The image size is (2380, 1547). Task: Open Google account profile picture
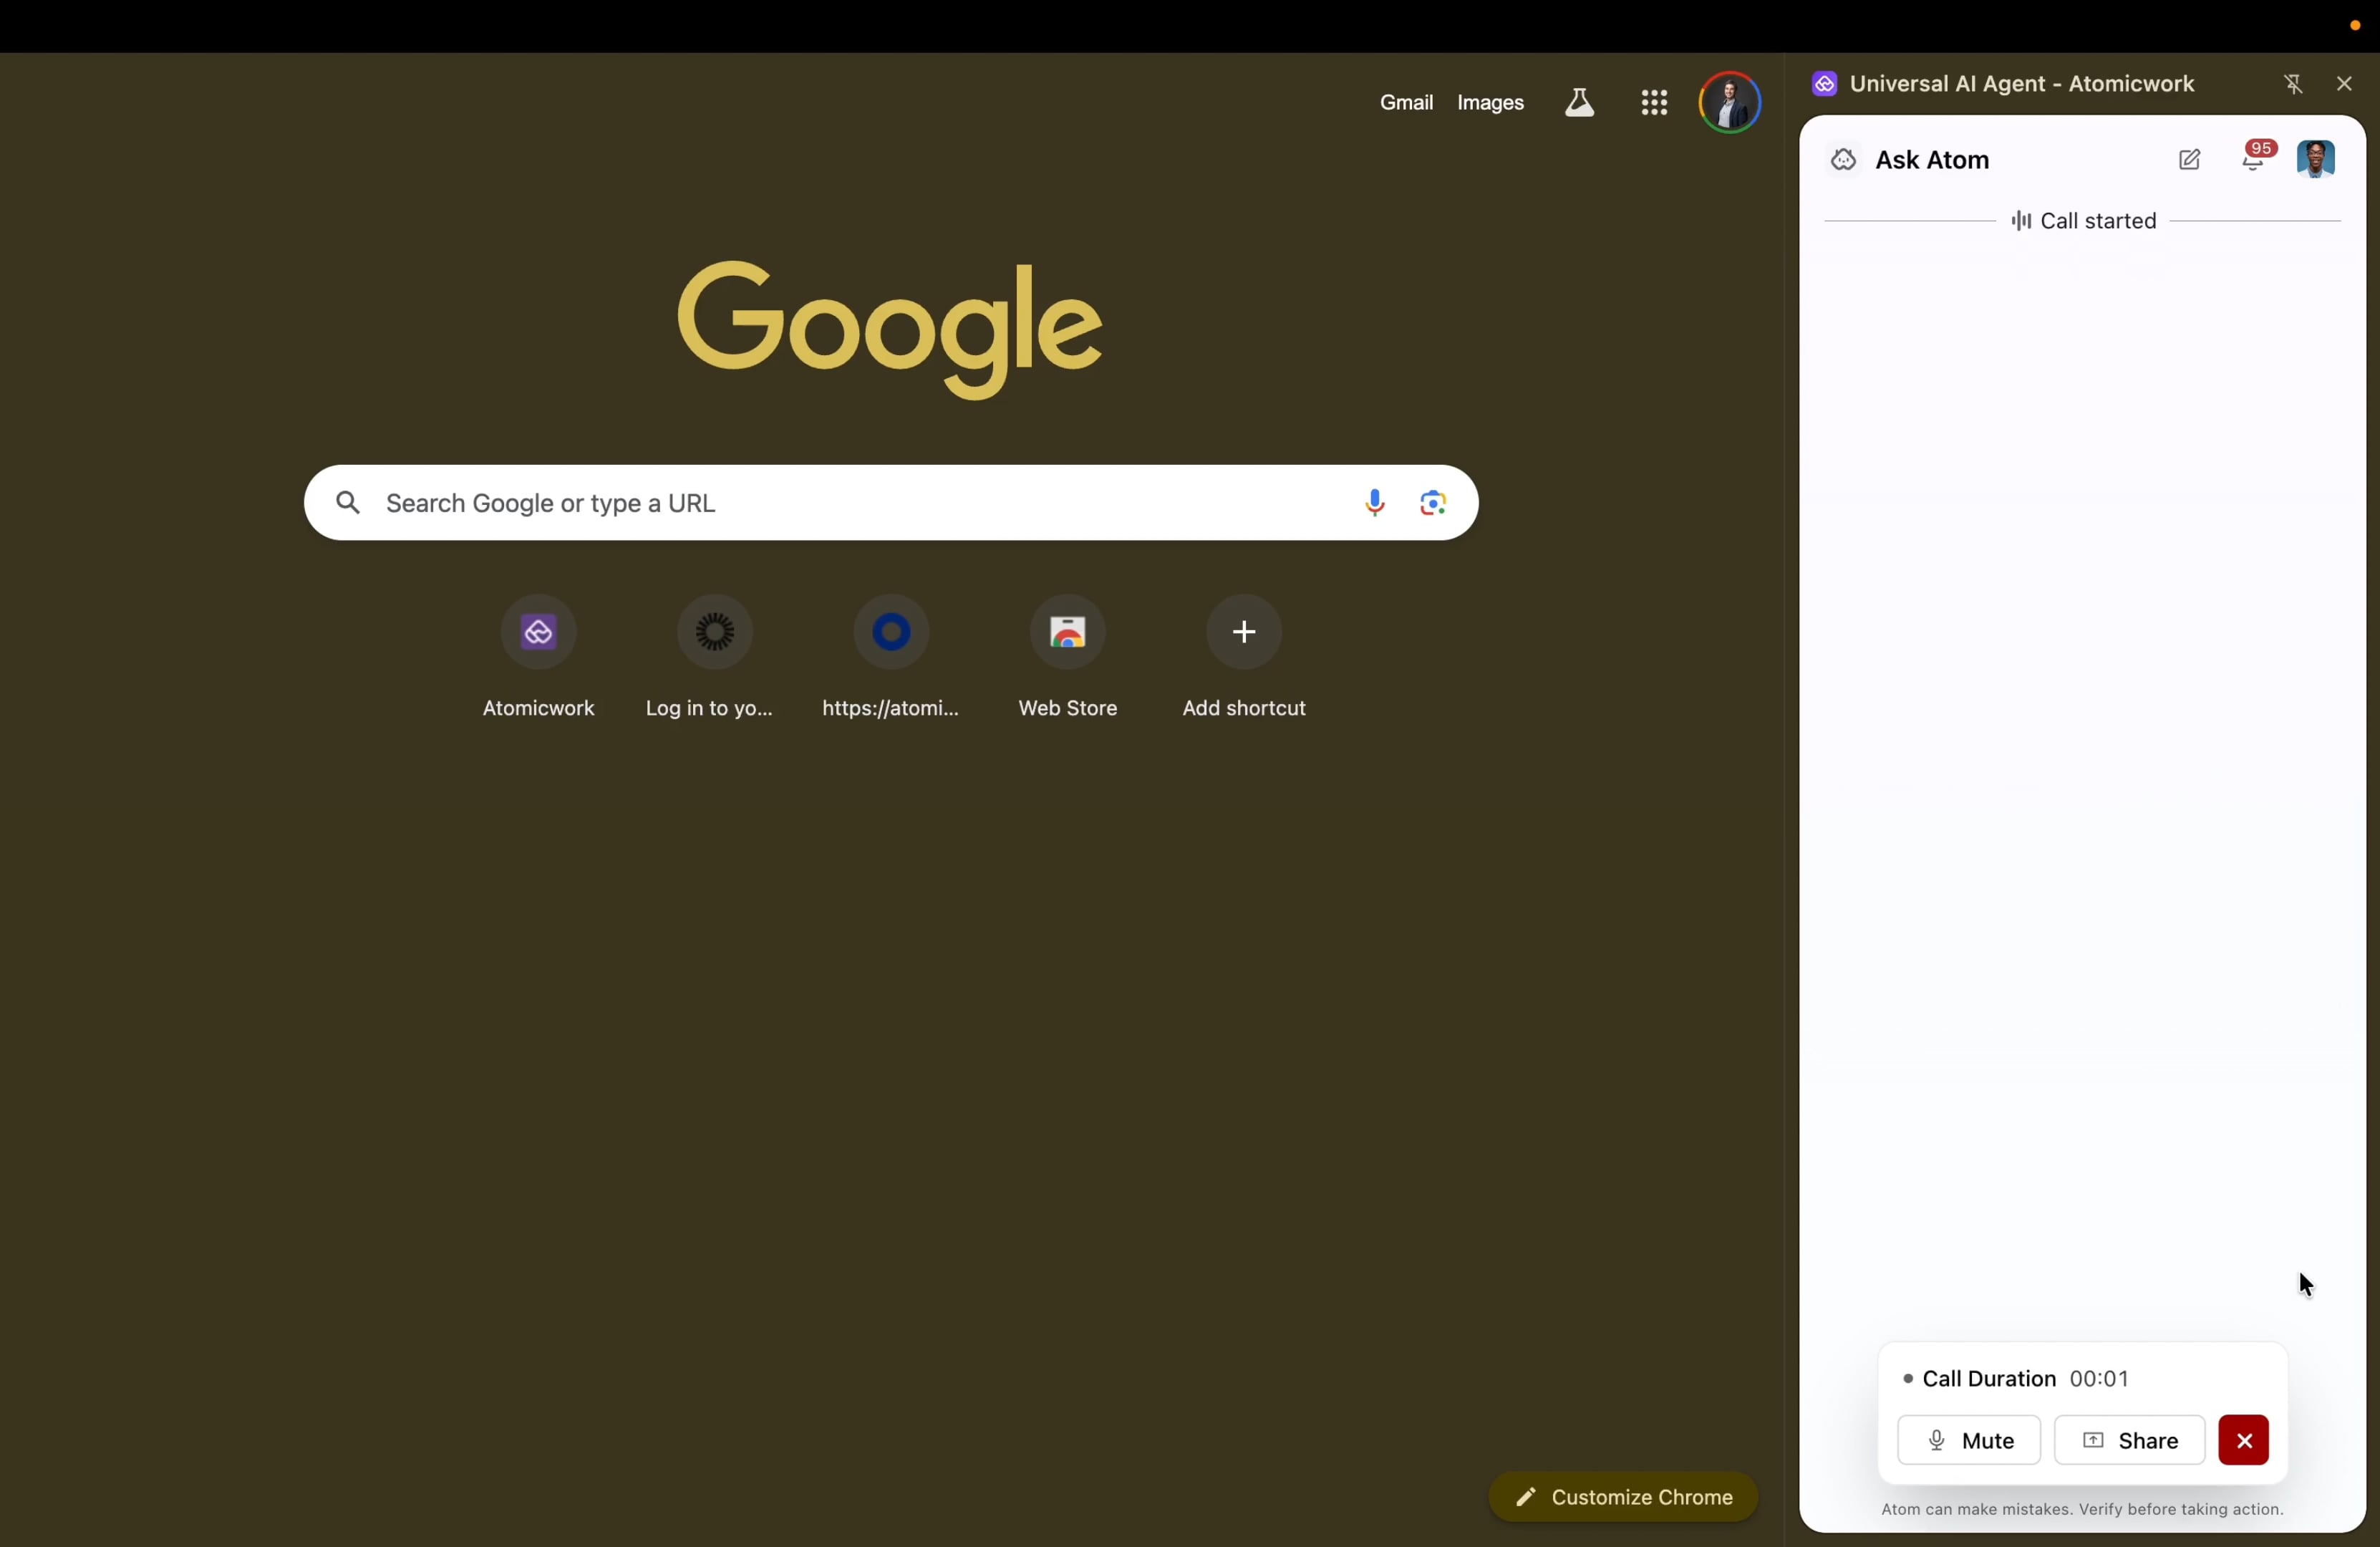point(1730,103)
